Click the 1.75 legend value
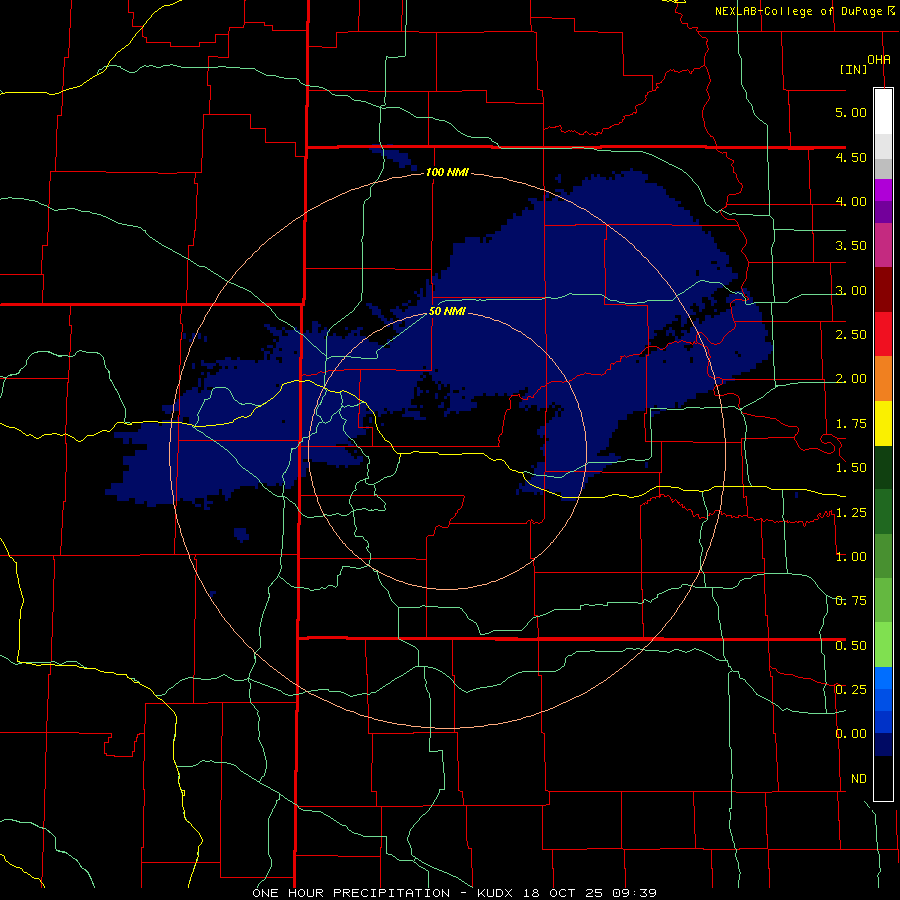The width and height of the screenshot is (900, 900). [x=851, y=424]
